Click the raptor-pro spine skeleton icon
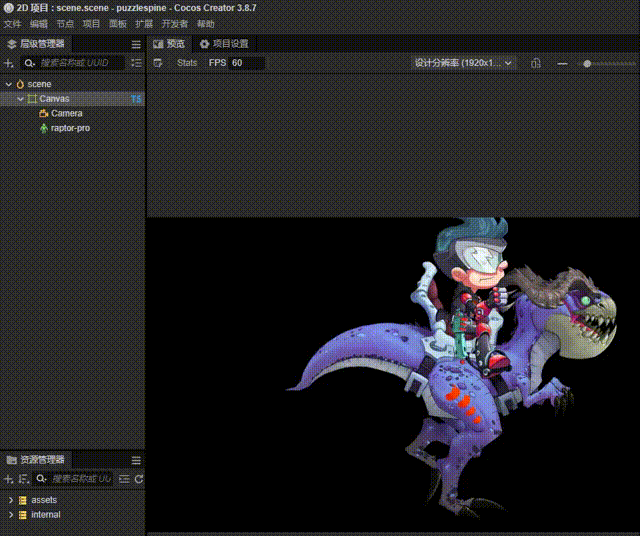640x536 pixels. 44,128
